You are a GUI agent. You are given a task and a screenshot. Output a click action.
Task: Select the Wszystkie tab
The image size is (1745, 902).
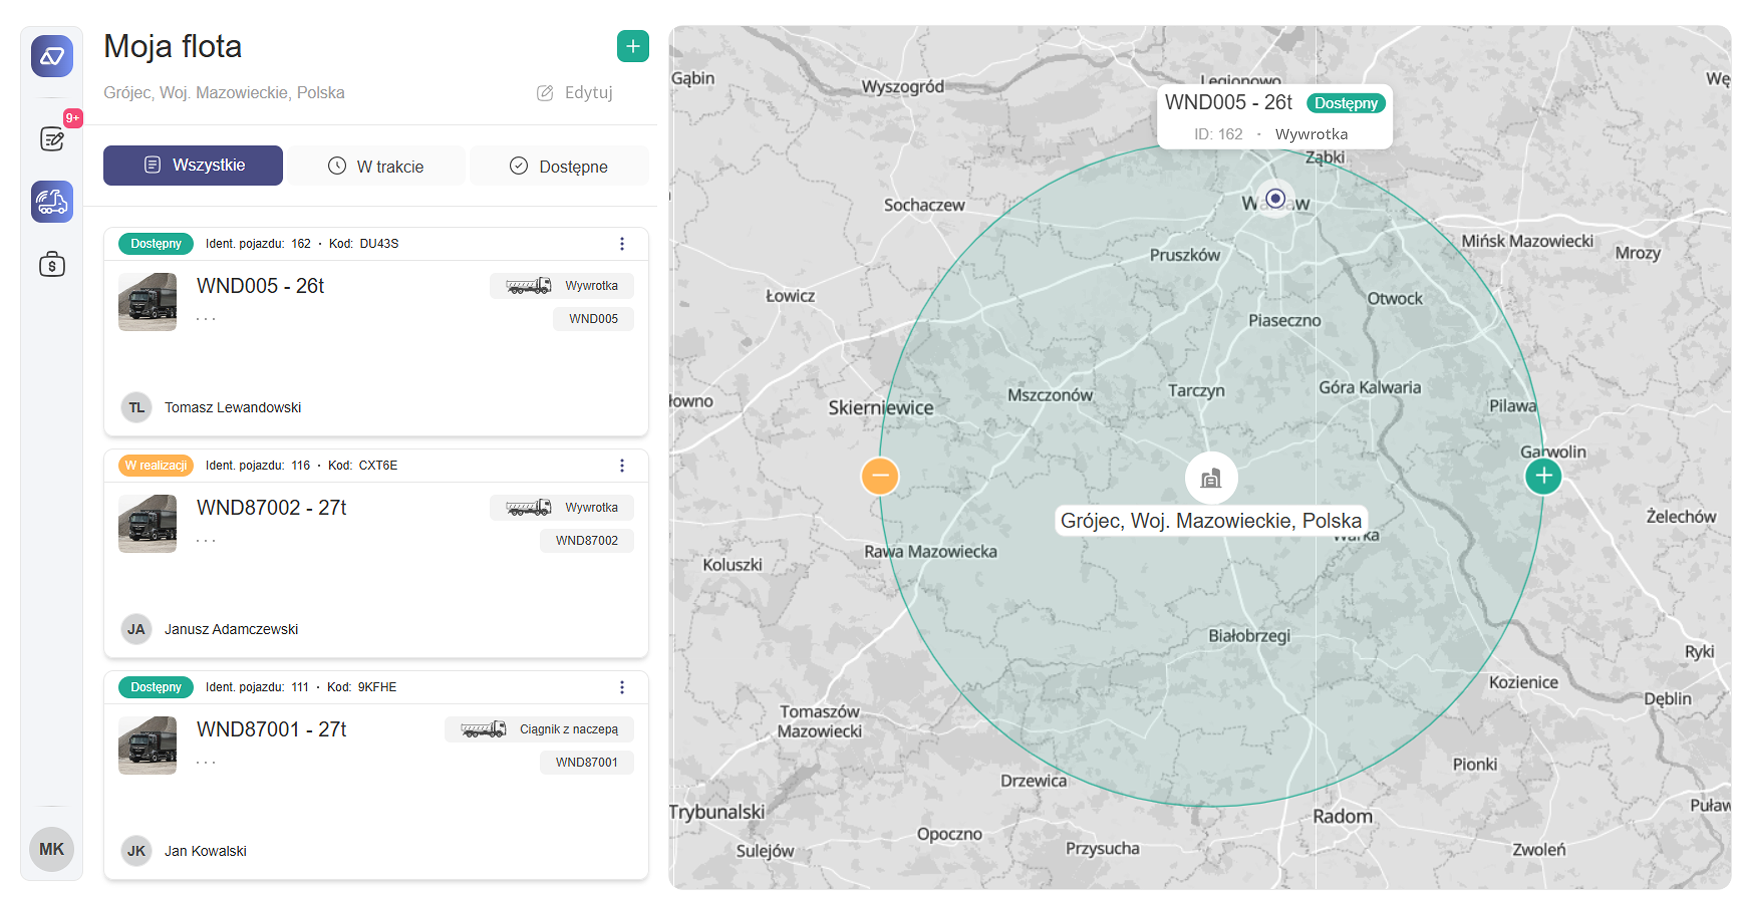193,165
